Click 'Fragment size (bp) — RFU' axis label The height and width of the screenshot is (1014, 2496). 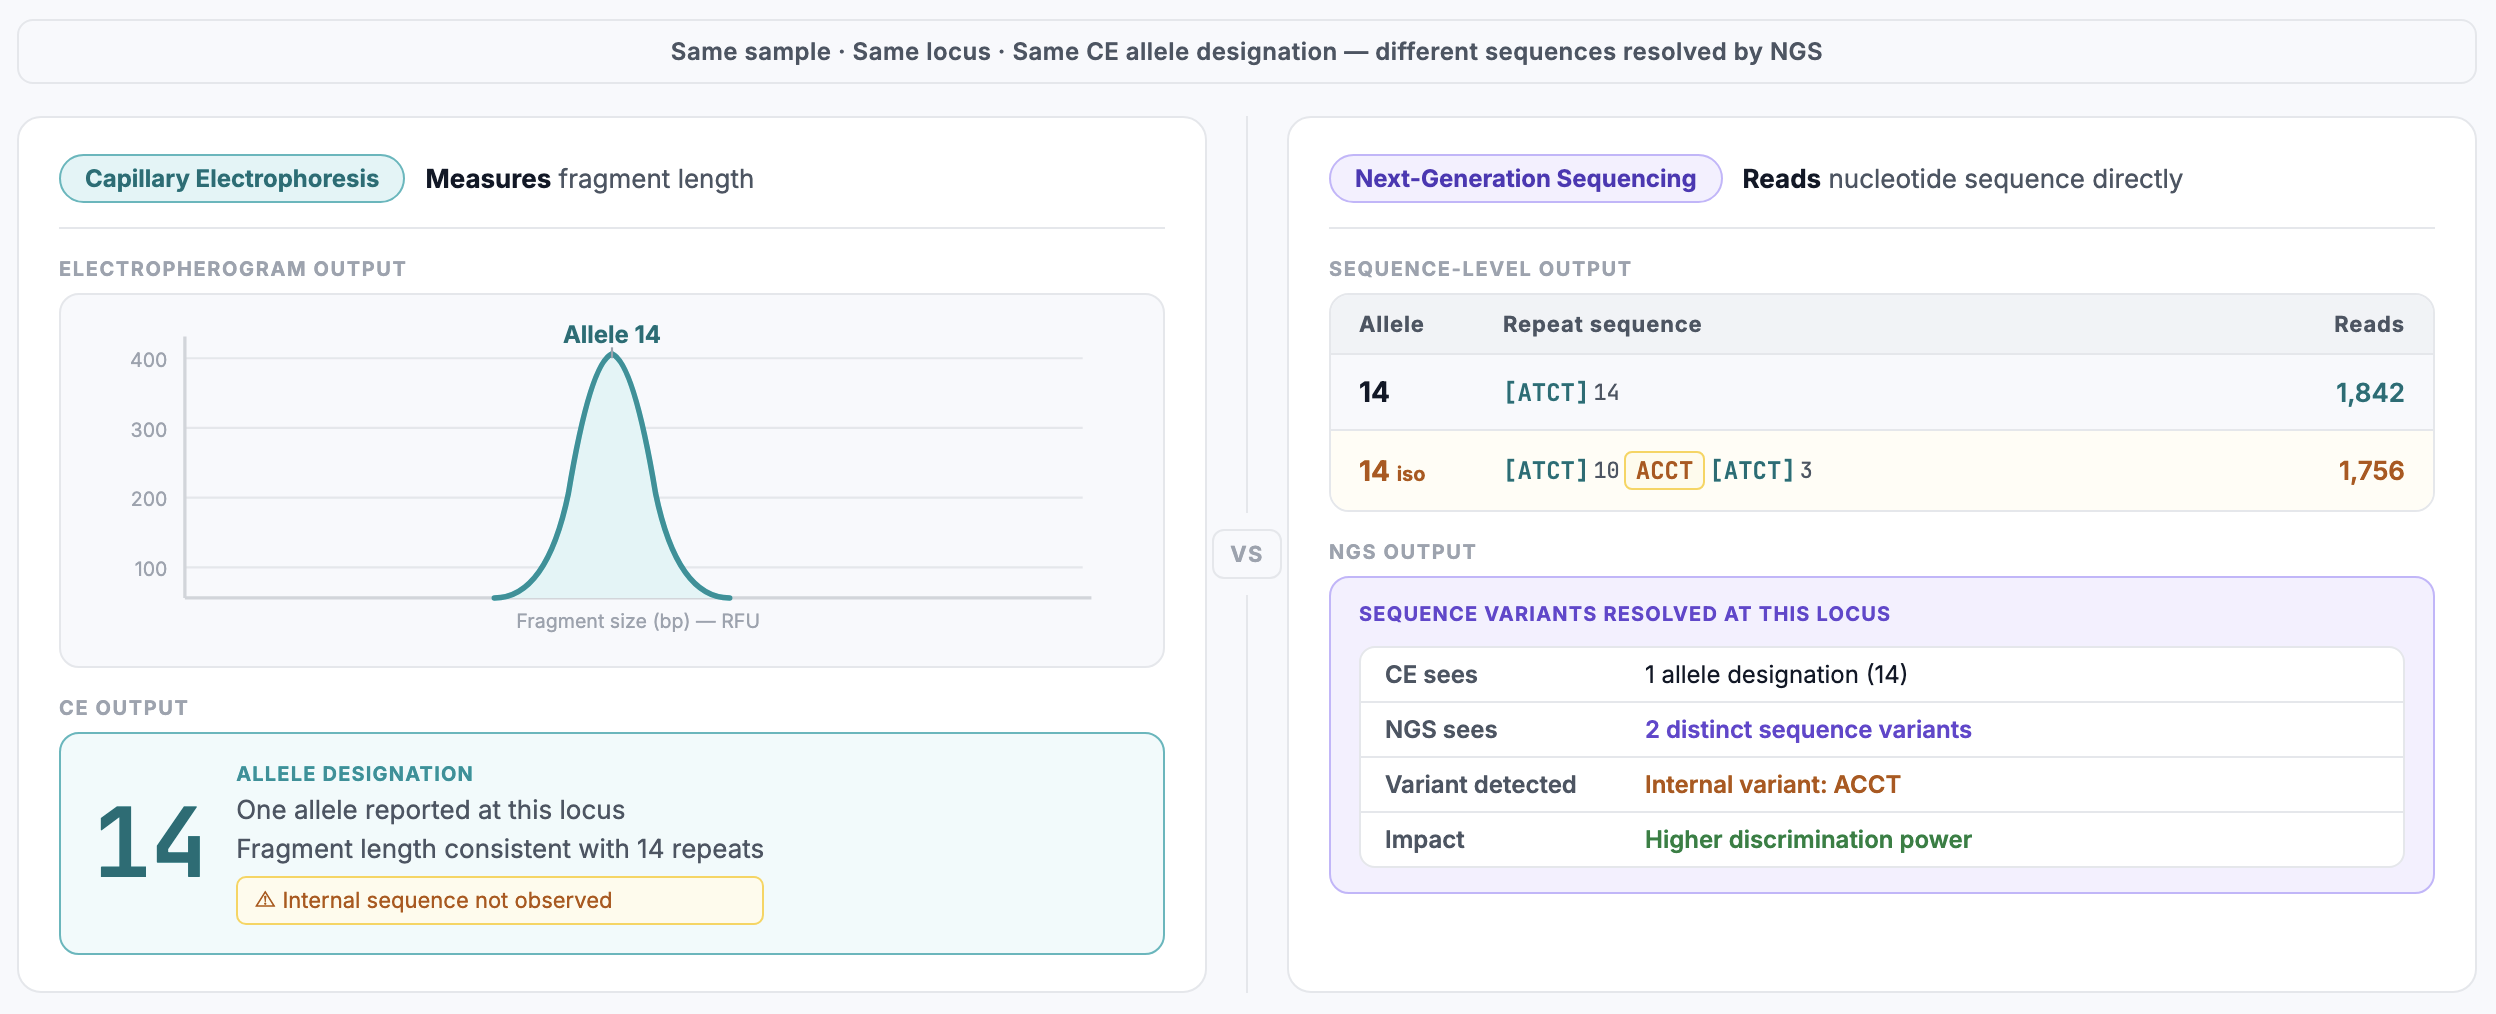click(637, 621)
